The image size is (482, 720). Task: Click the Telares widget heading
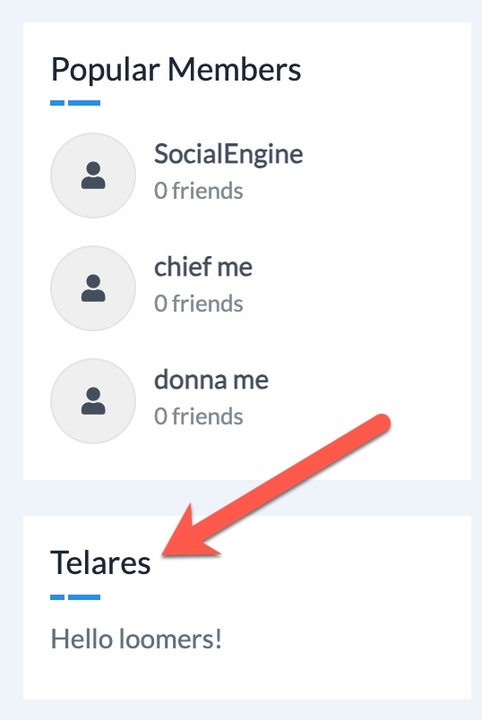(x=101, y=562)
